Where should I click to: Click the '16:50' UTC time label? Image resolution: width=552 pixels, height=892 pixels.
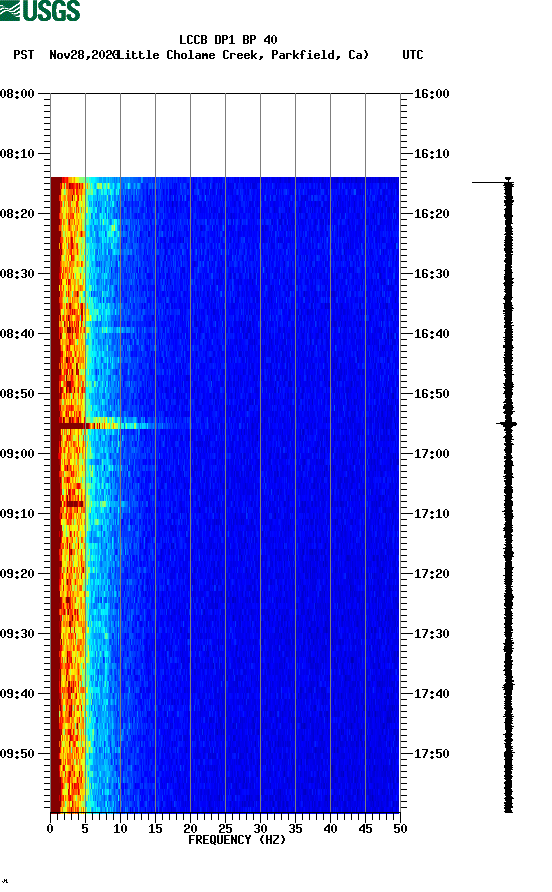[x=431, y=394]
